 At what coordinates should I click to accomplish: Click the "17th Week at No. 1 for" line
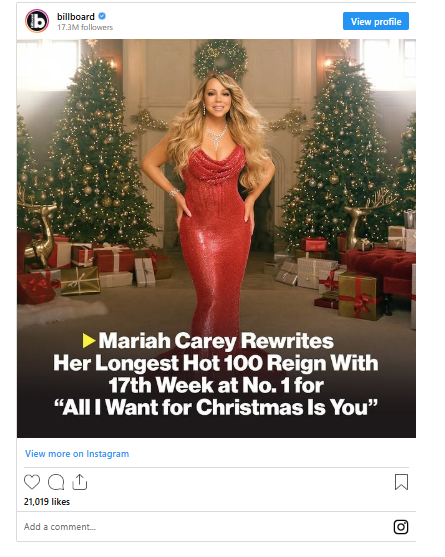216,385
